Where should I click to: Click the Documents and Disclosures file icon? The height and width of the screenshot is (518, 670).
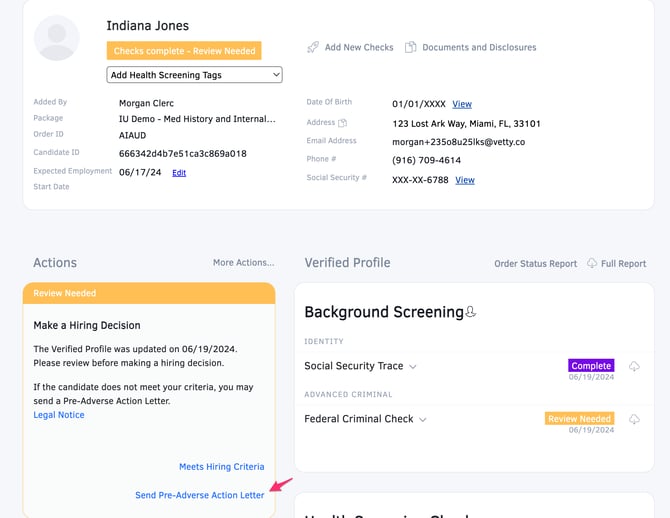point(410,47)
